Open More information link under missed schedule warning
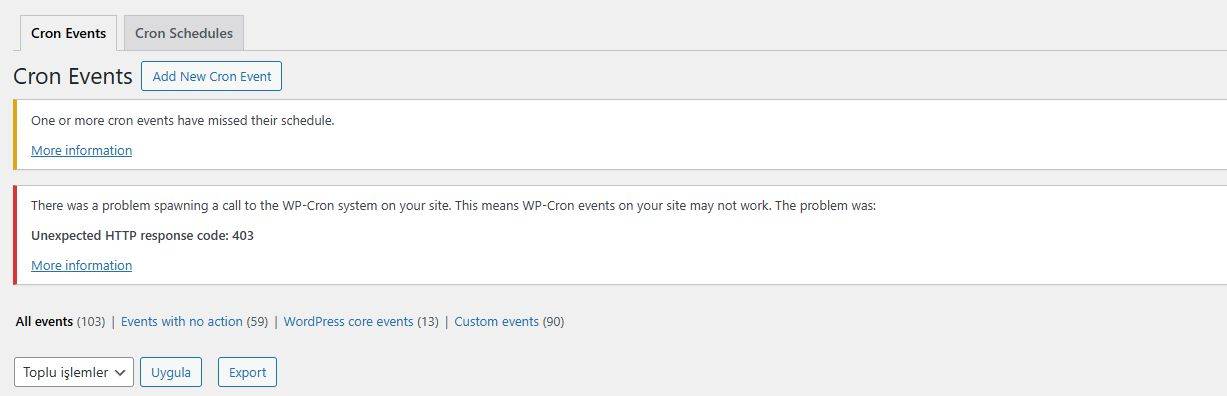Image resolution: width=1227 pixels, height=396 pixels. pos(81,150)
